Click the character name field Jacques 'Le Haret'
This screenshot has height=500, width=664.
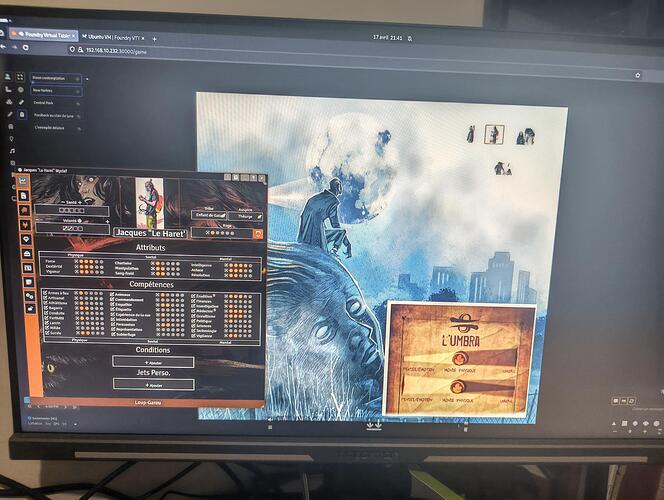coord(150,233)
